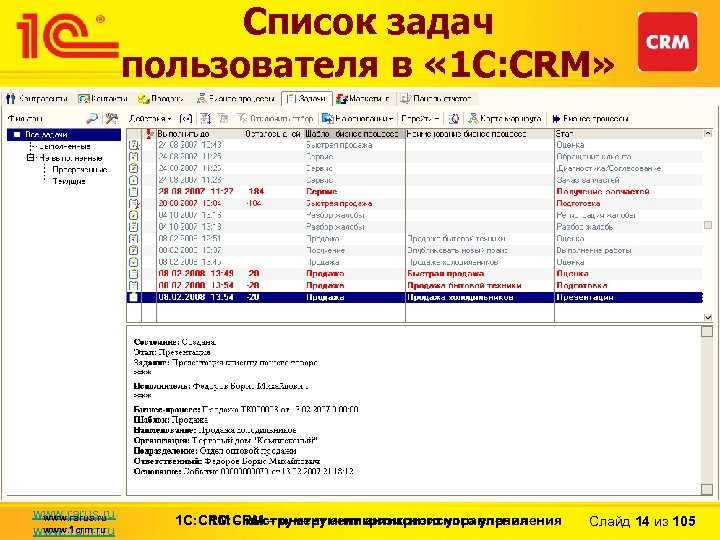This screenshot has width=720, height=540.
Task: Click the -104 days remaining cell
Action: coord(253,203)
